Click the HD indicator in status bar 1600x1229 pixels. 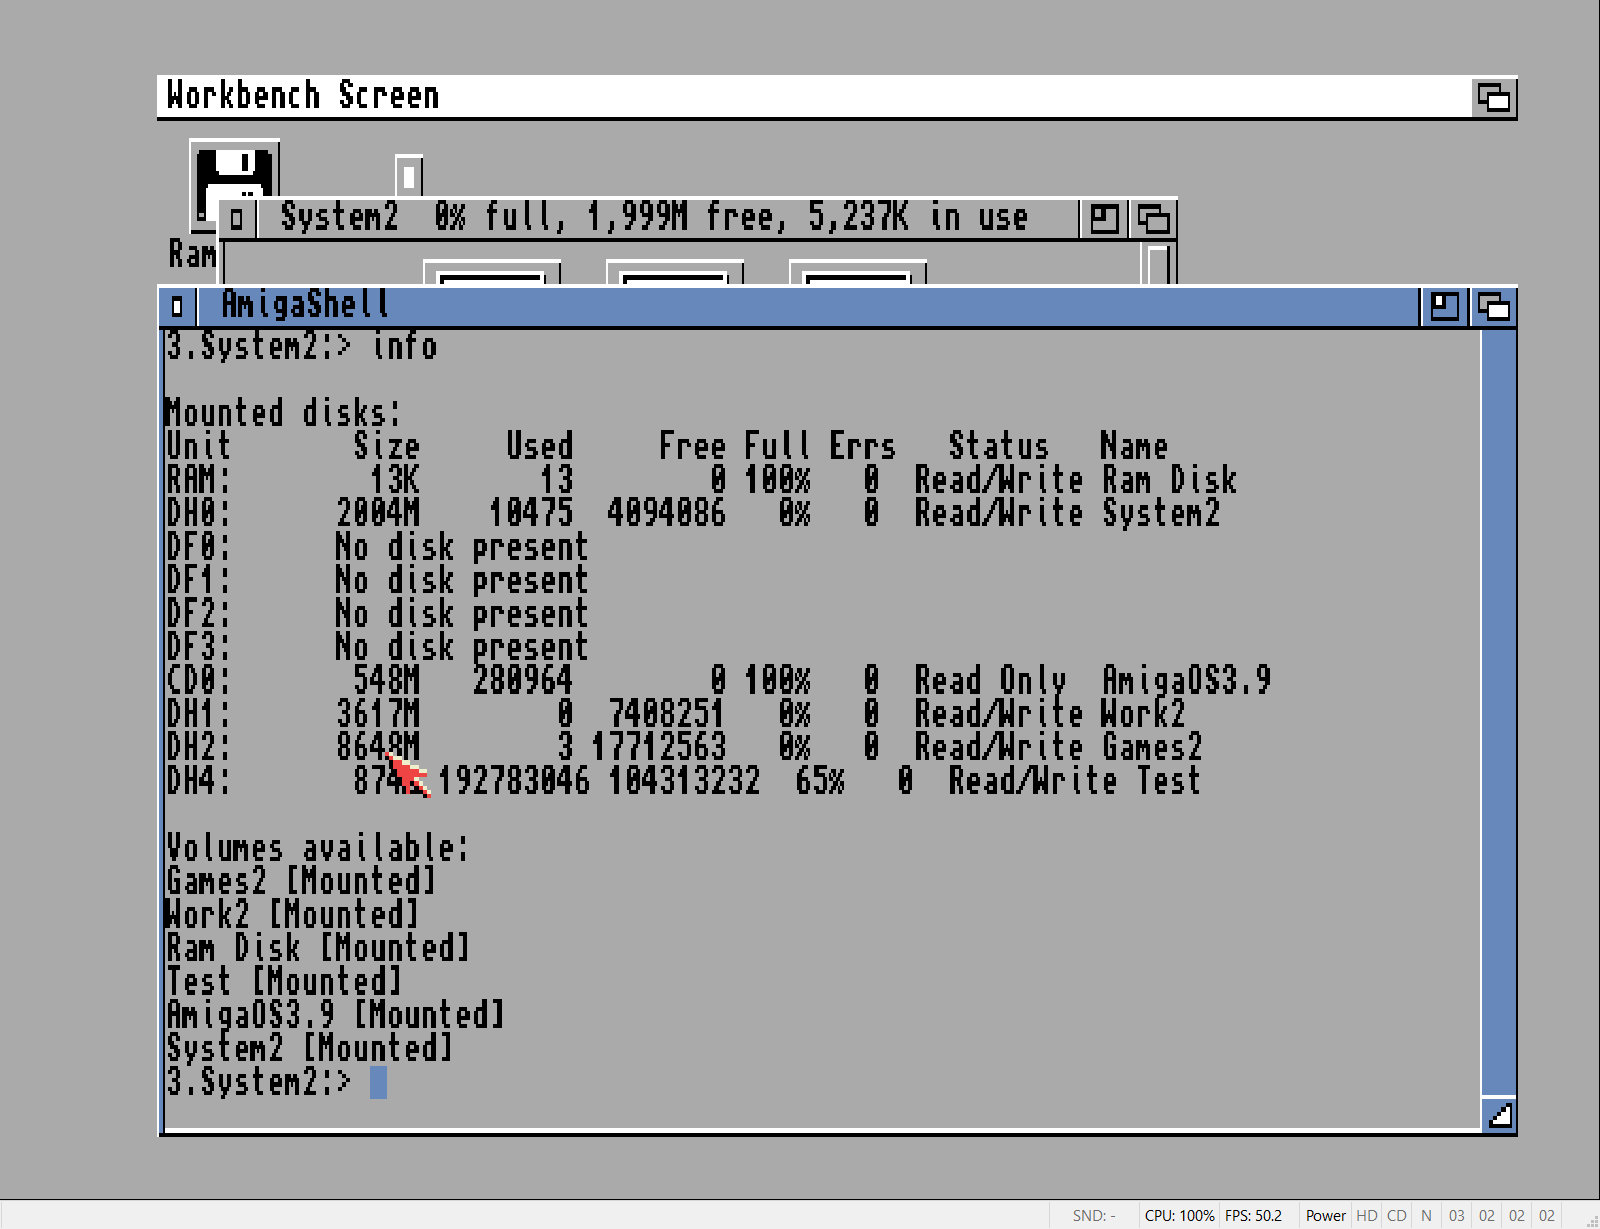coord(1367,1215)
